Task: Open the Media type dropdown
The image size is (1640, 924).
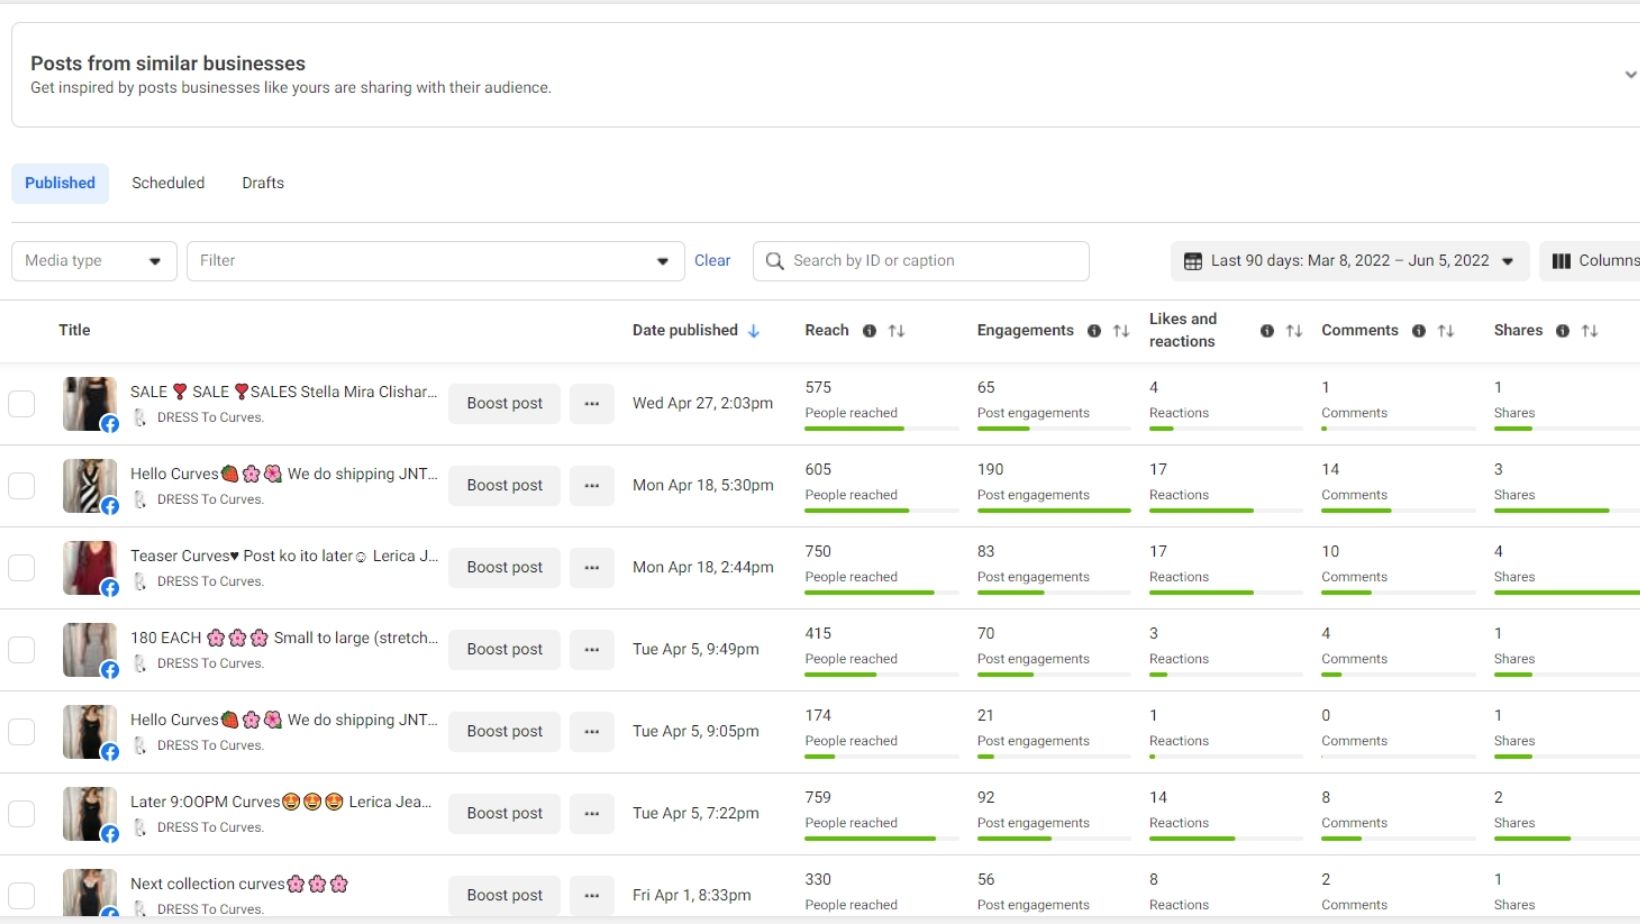Action: click(94, 261)
